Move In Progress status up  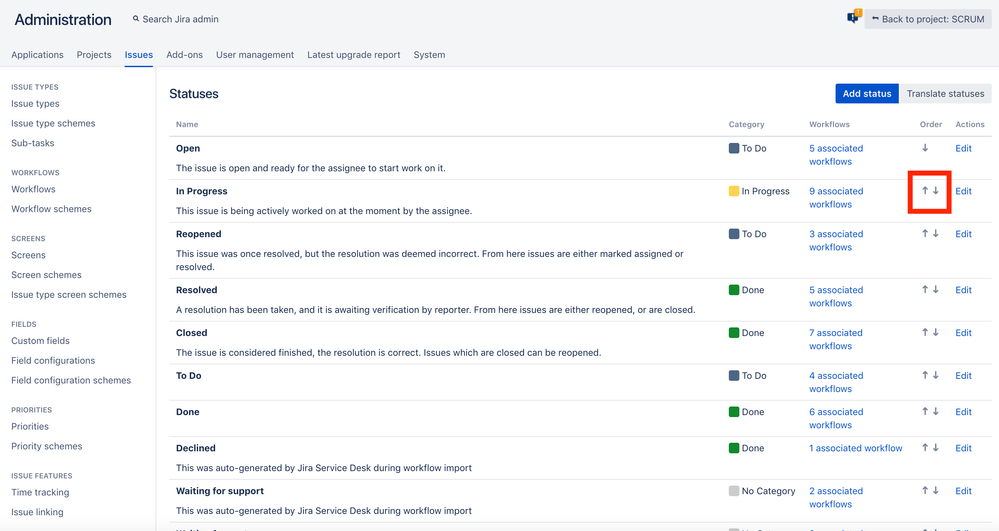[x=925, y=191]
